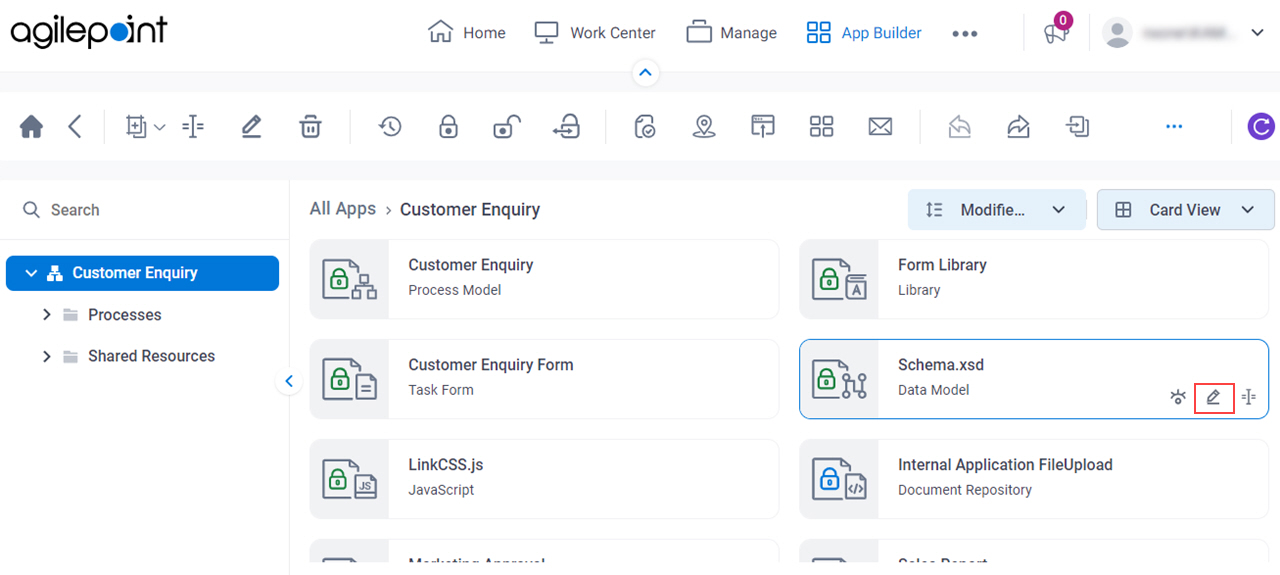This screenshot has width=1280, height=575.
Task: Expand the Shared Resources folder
Action: [46, 356]
